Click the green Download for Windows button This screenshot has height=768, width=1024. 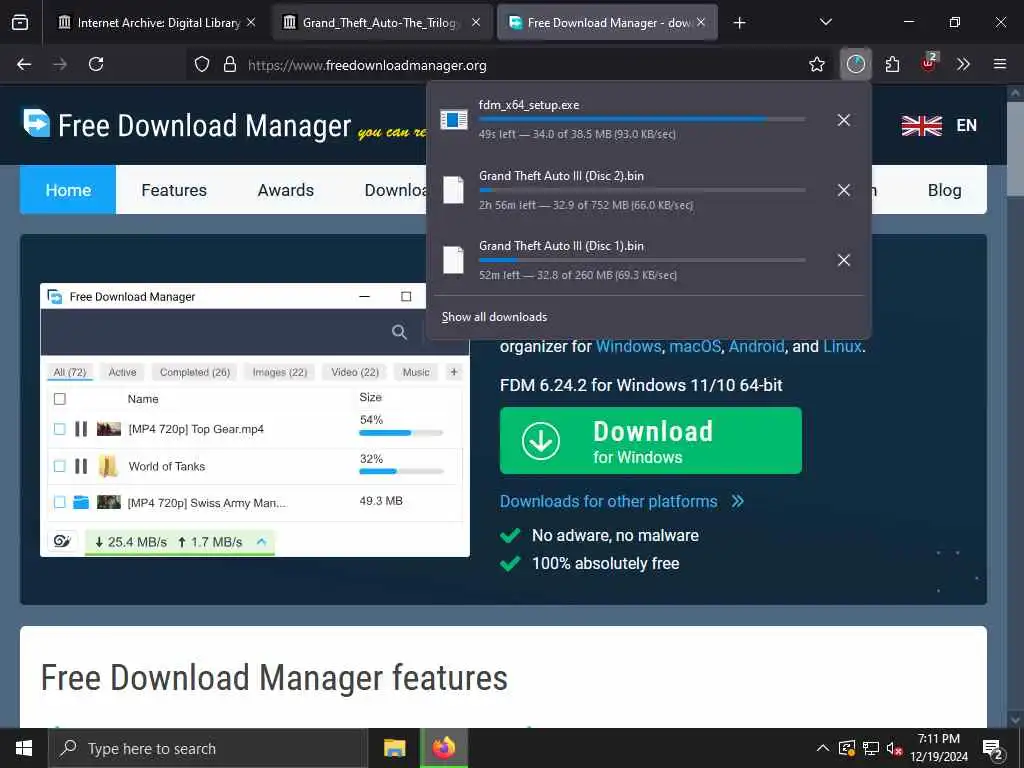650,440
